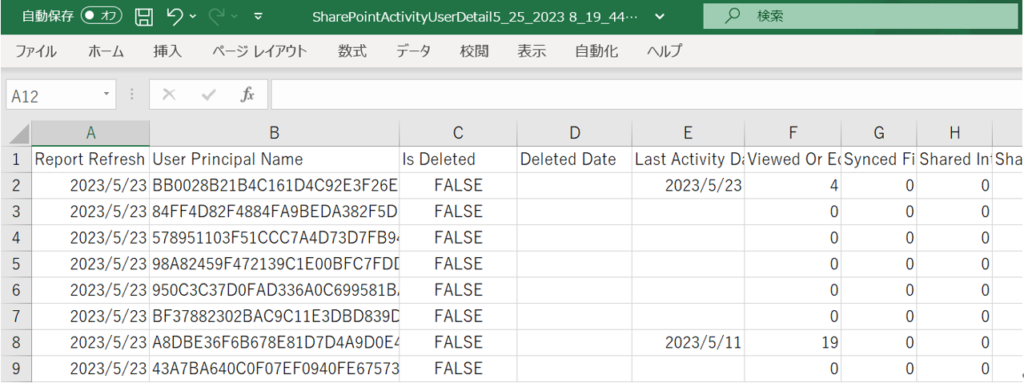Select row 8 header
Screen dimensions: 1024x383
[16, 342]
